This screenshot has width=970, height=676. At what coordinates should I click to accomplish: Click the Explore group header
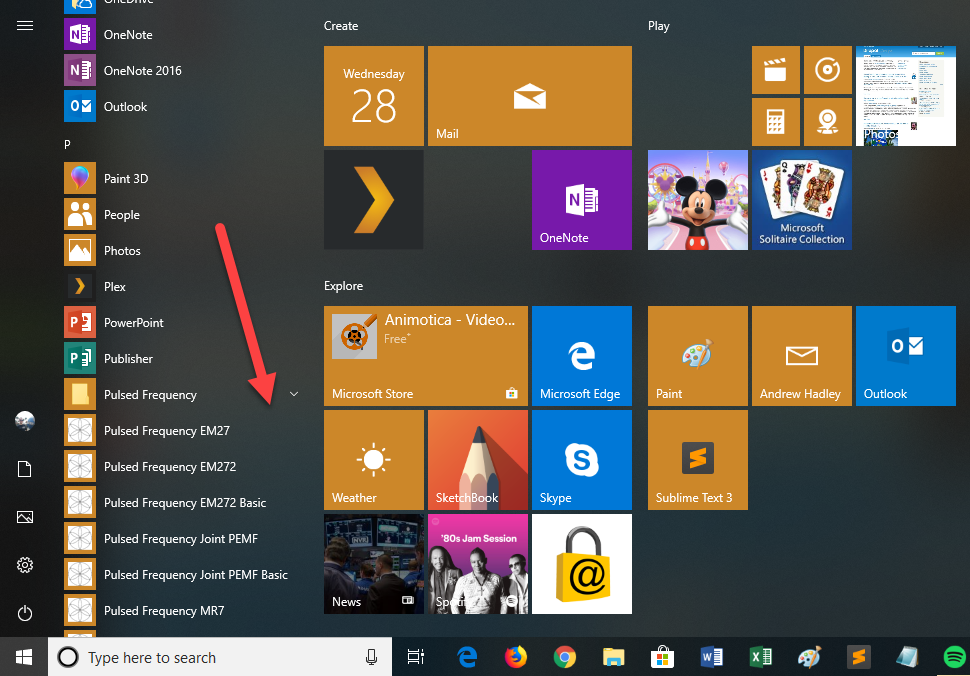click(343, 286)
